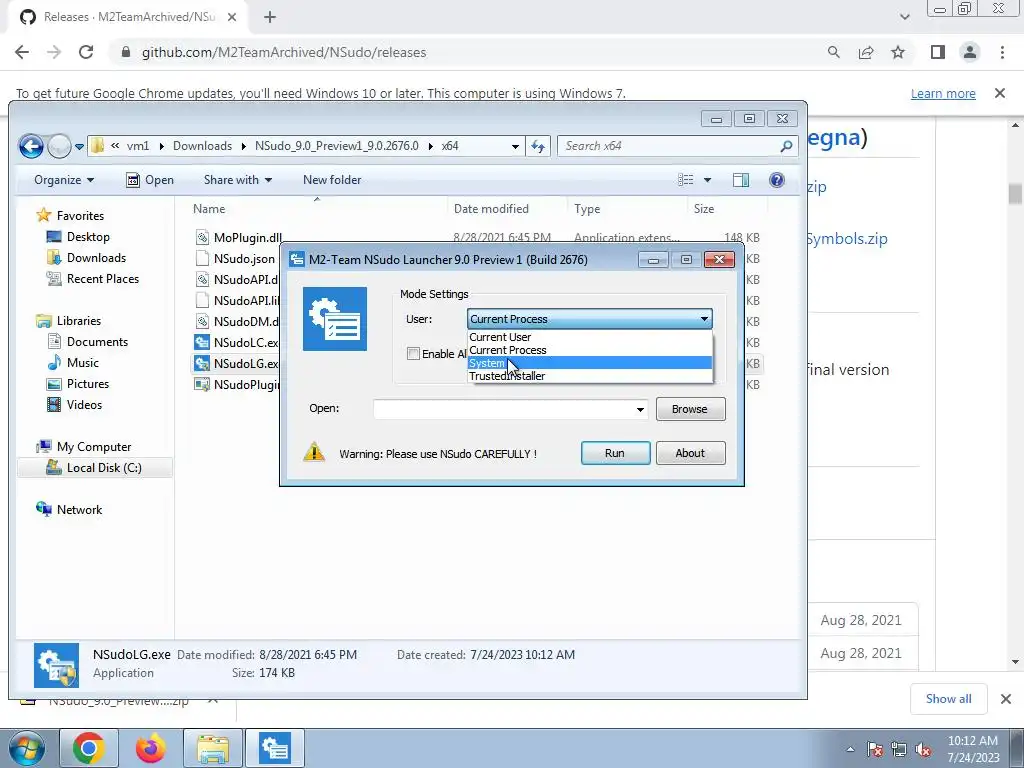1024x768 pixels.
Task: Select Current Process option in the list
Action: (x=590, y=350)
